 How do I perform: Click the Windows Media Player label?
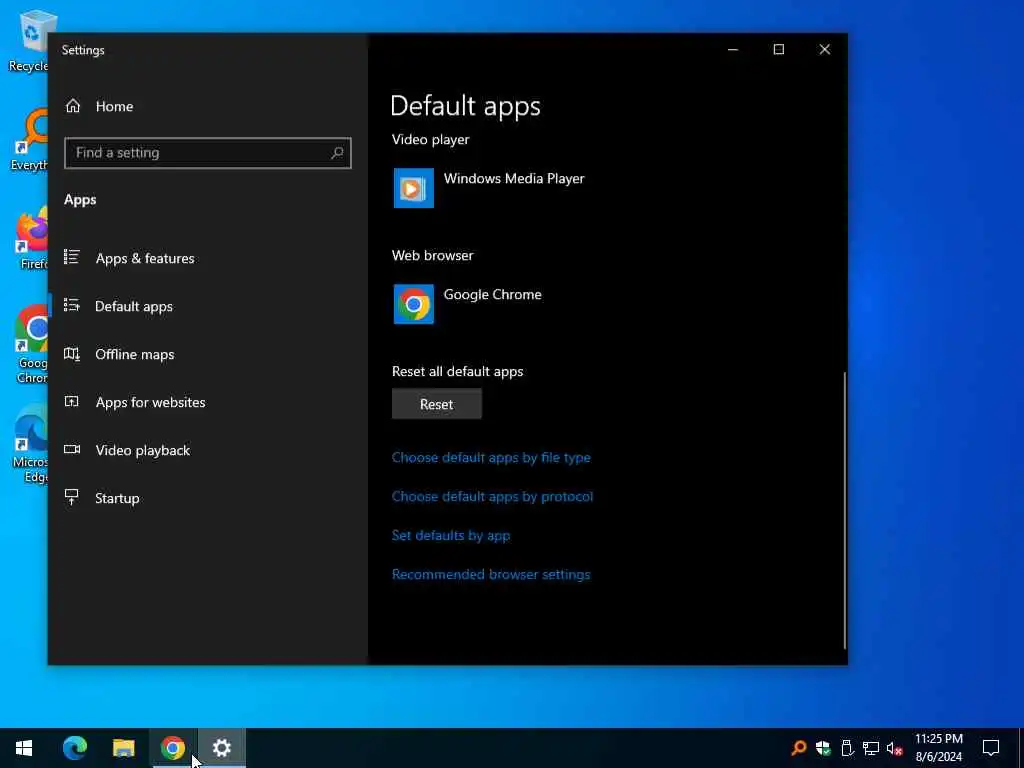pyautogui.click(x=514, y=178)
